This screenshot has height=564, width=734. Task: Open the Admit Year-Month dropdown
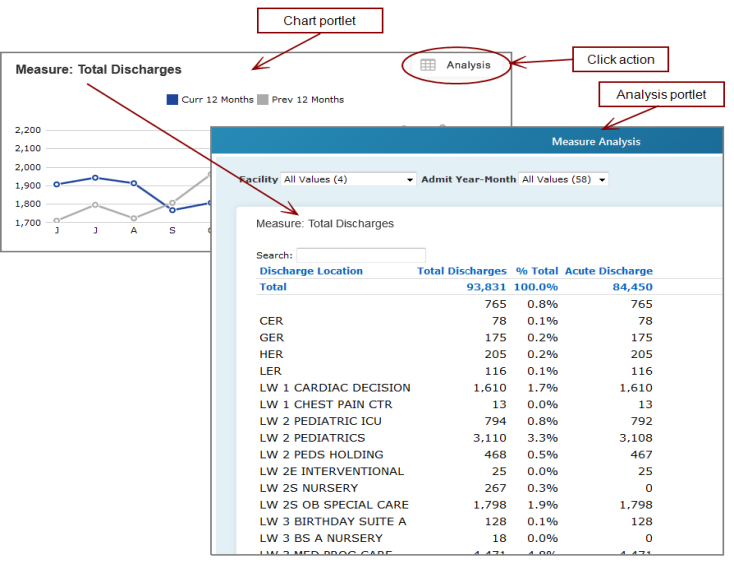click(563, 179)
